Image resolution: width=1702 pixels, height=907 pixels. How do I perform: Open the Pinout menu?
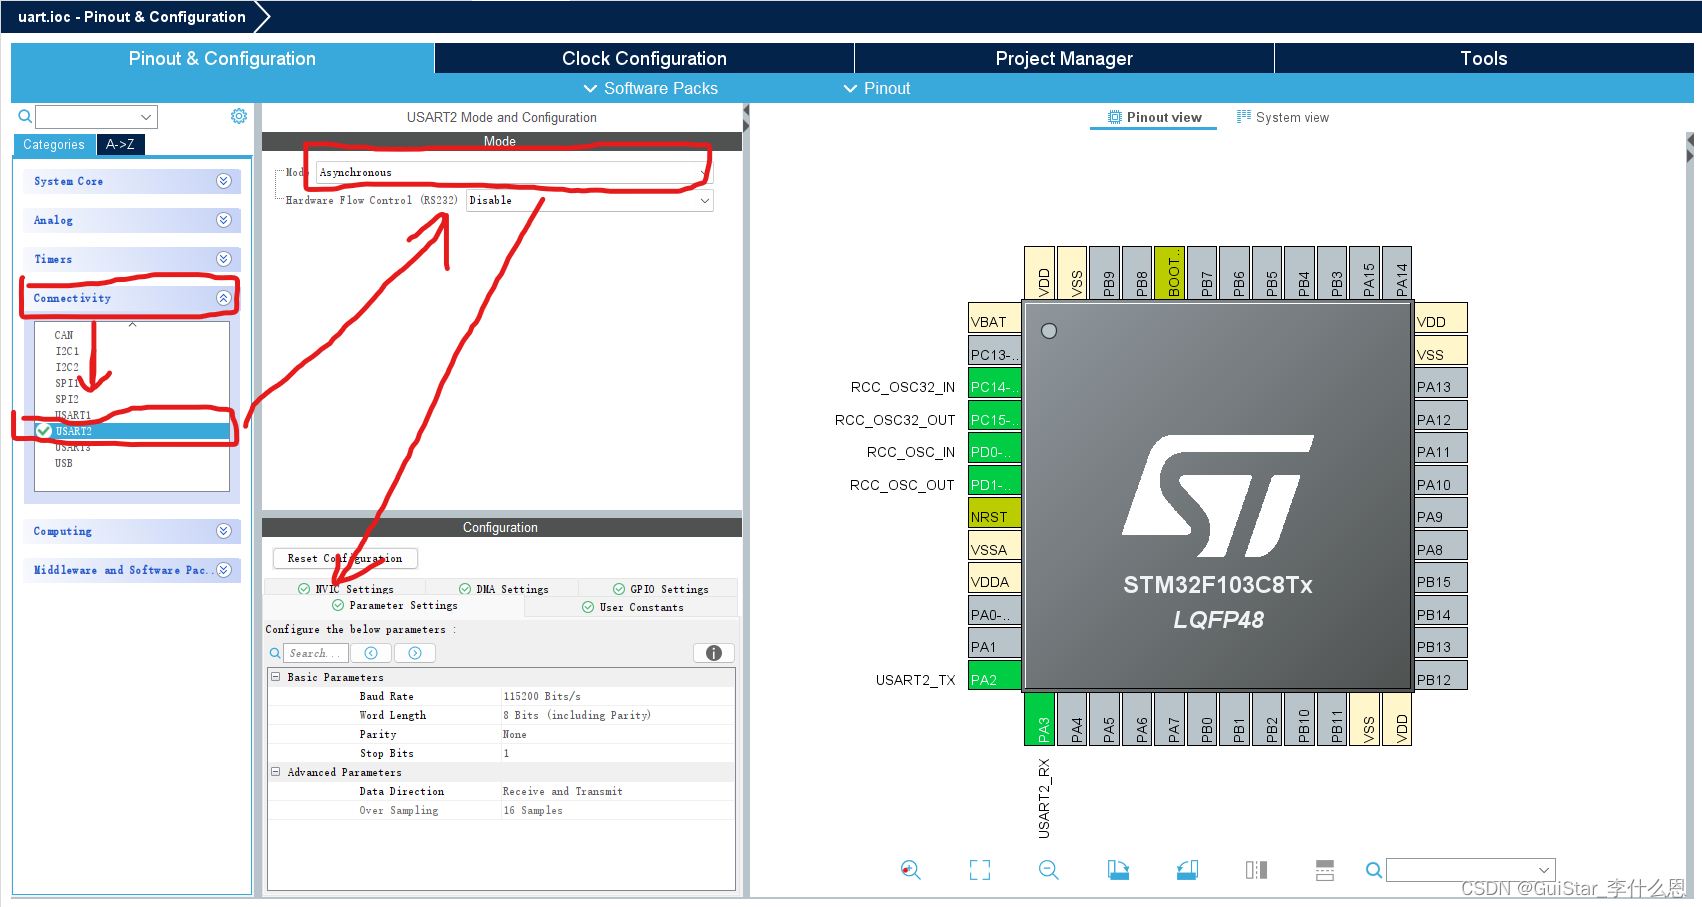[877, 88]
